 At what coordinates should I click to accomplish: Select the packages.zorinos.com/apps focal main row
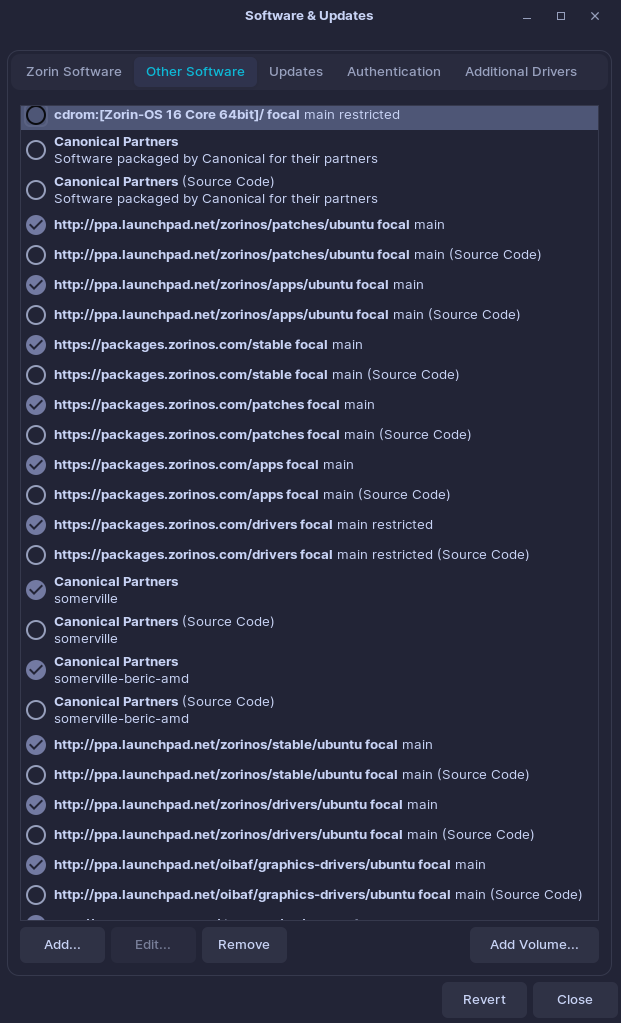309,465
